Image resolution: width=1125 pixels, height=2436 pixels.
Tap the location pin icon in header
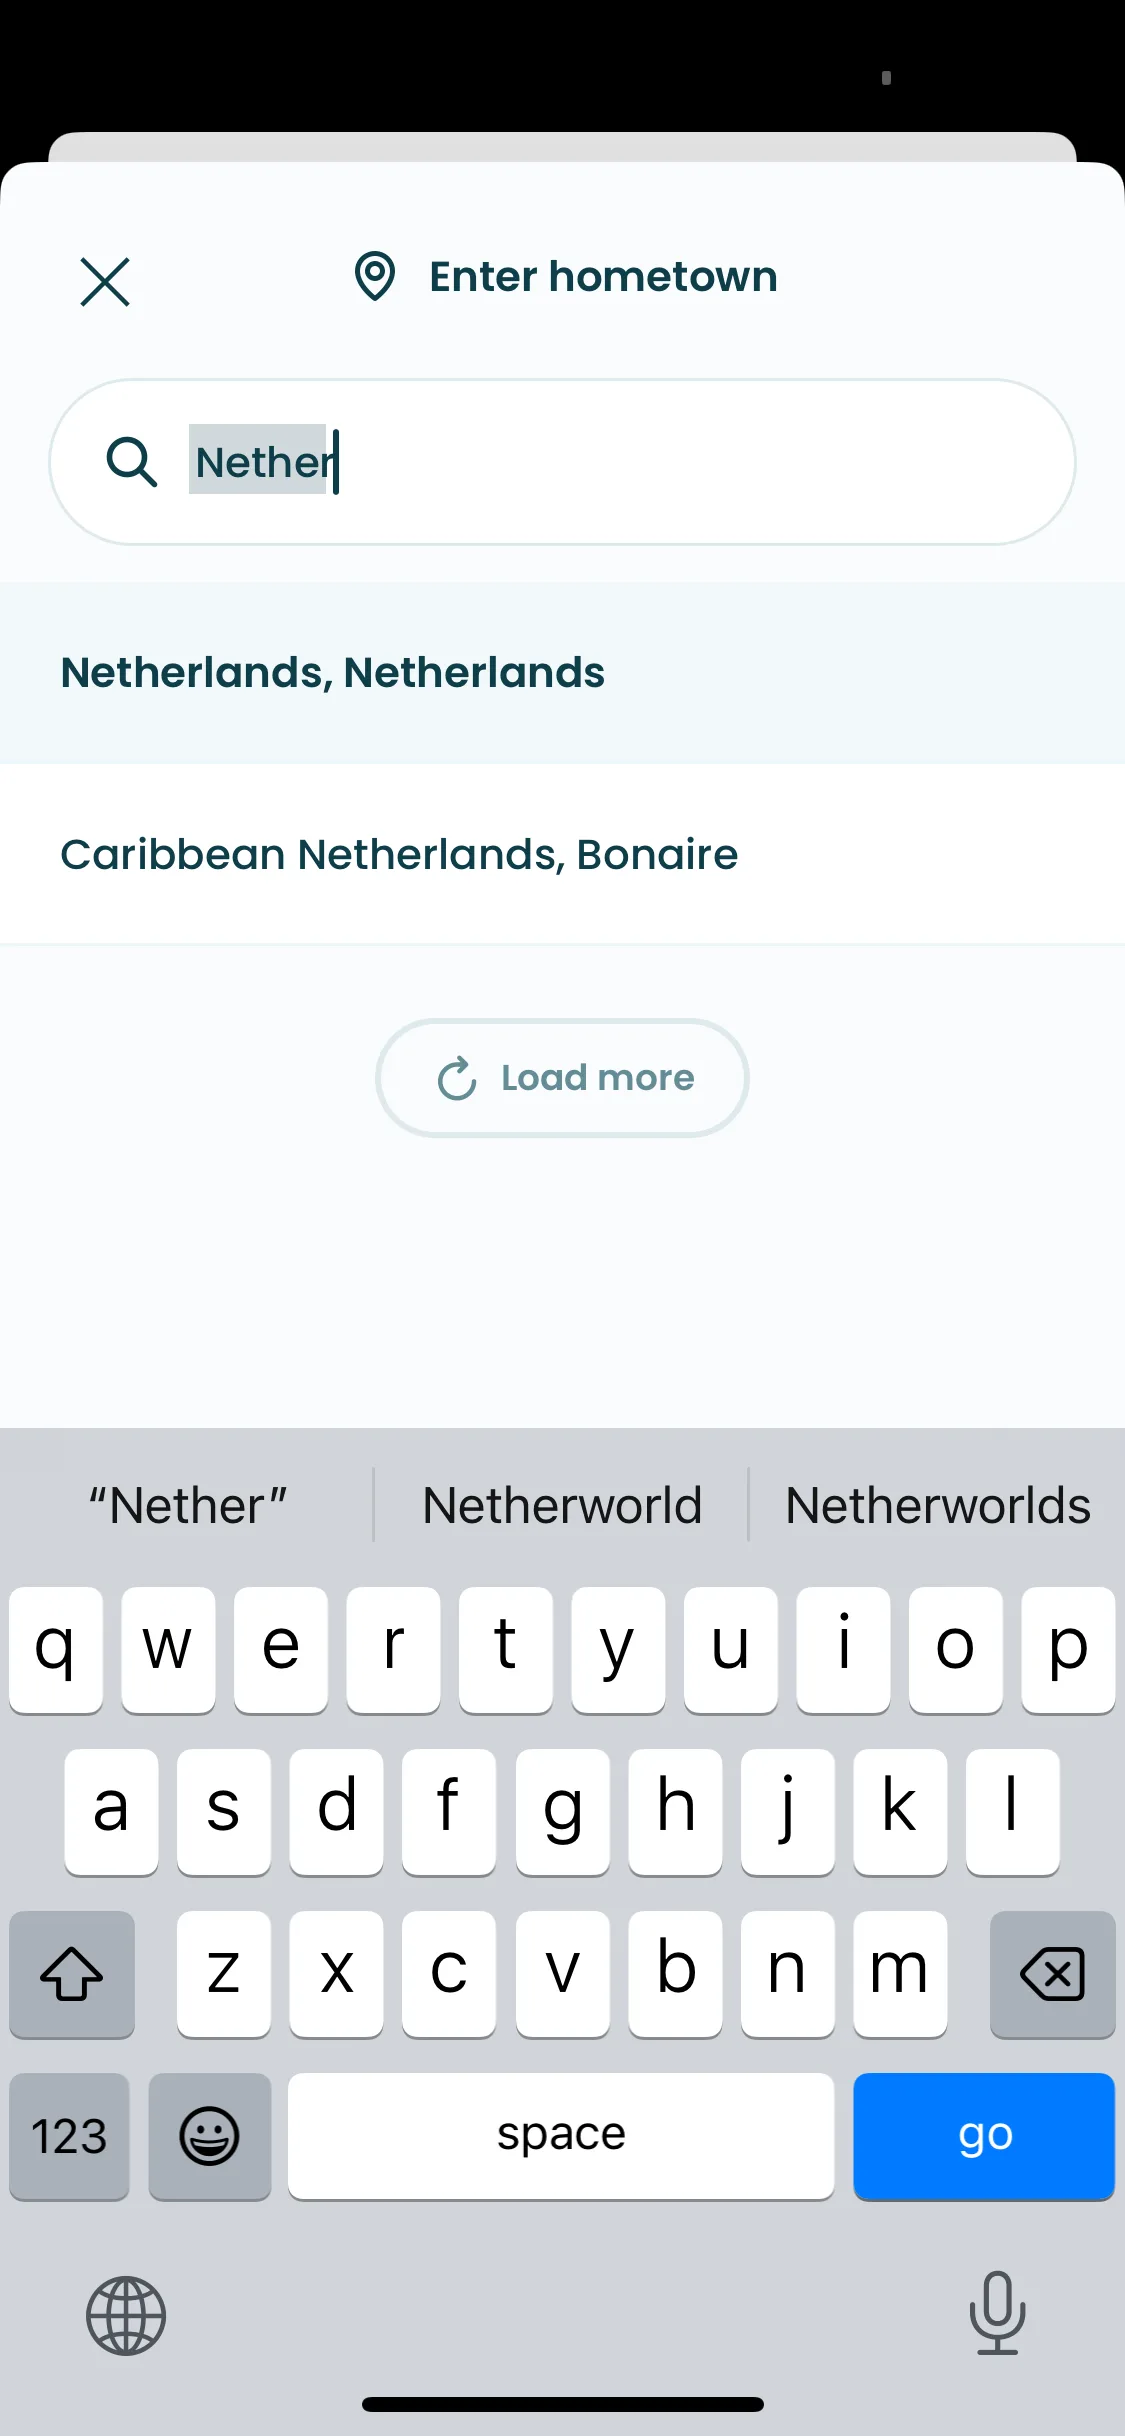tap(375, 276)
